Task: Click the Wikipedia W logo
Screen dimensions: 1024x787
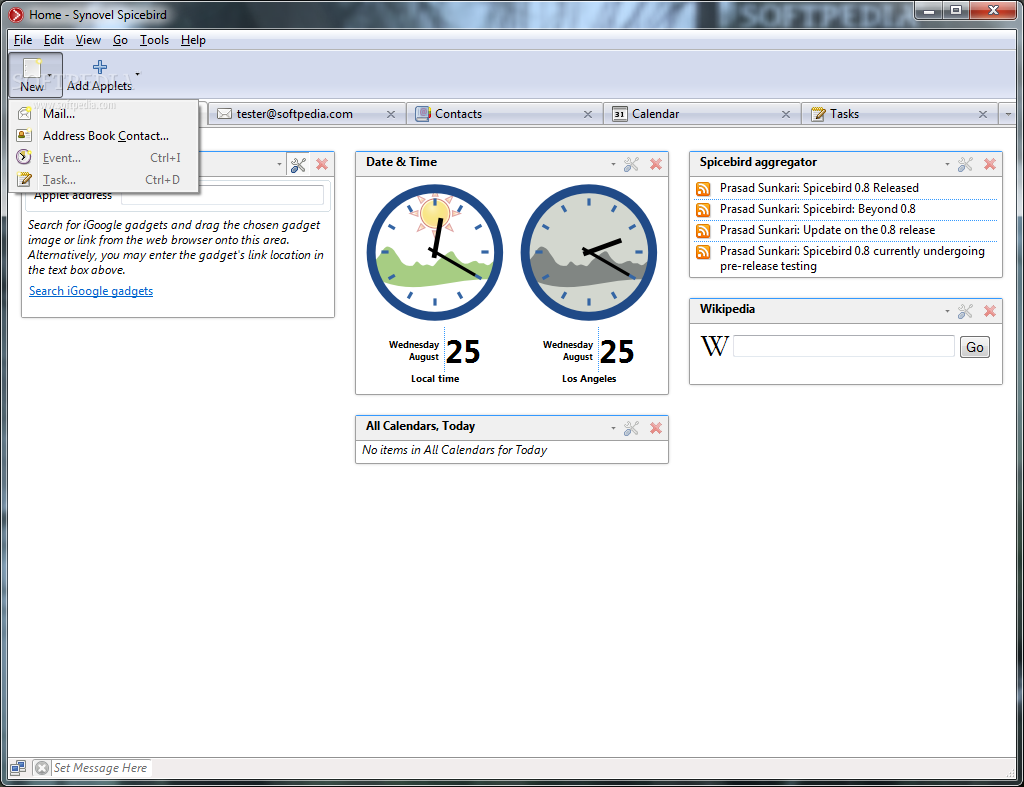Action: 714,346
